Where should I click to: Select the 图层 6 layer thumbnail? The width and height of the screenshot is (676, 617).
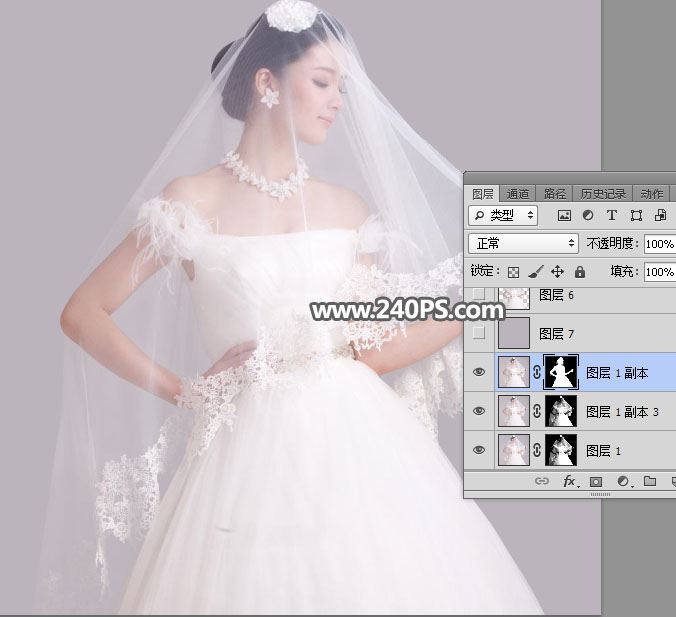tap(514, 298)
